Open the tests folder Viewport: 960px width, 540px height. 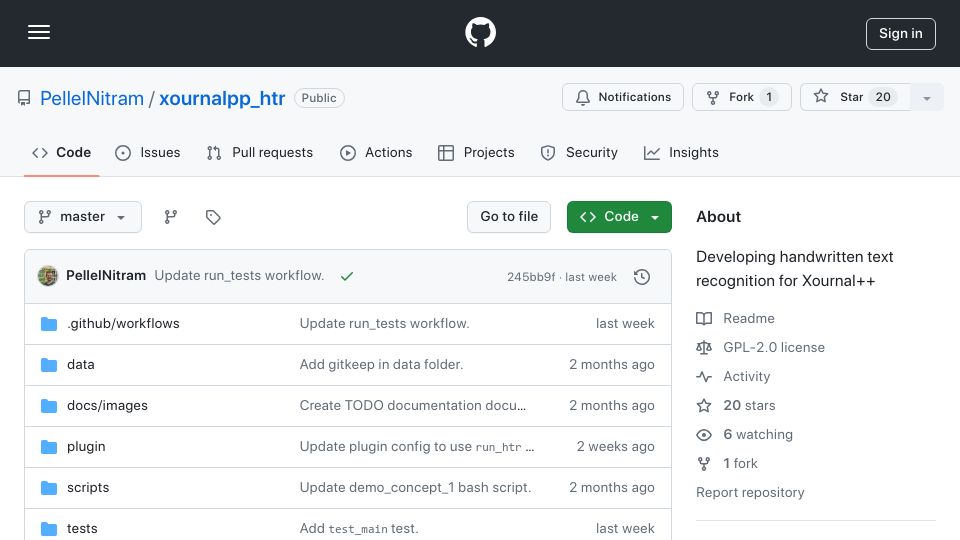pyautogui.click(x=82, y=528)
